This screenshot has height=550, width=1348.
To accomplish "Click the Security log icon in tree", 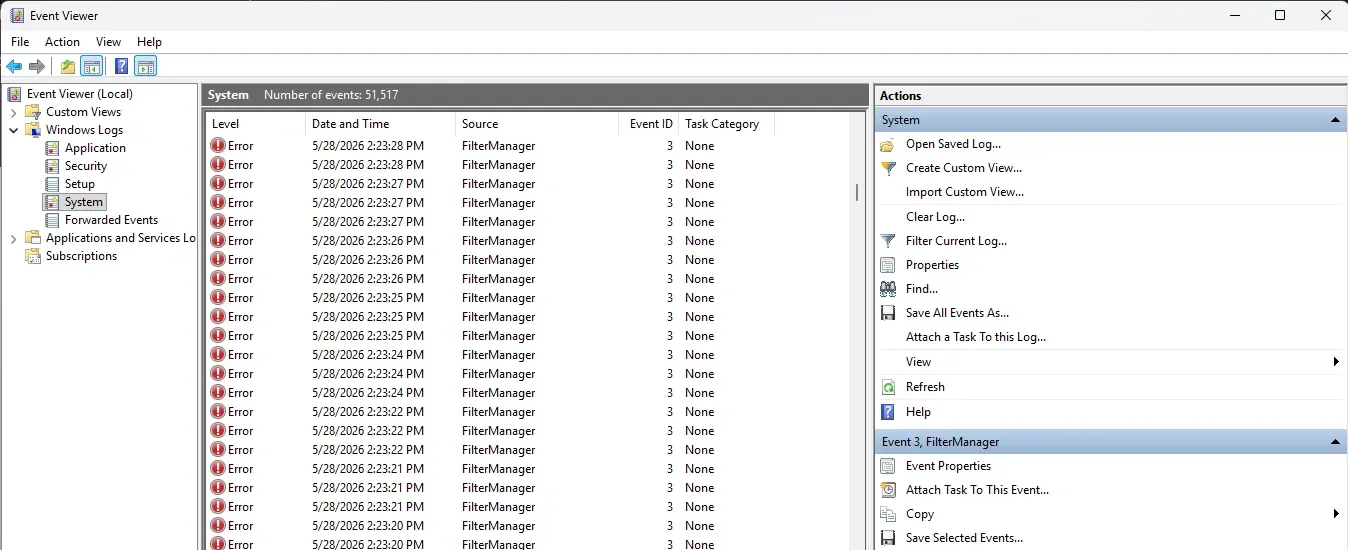I will click(x=53, y=166).
